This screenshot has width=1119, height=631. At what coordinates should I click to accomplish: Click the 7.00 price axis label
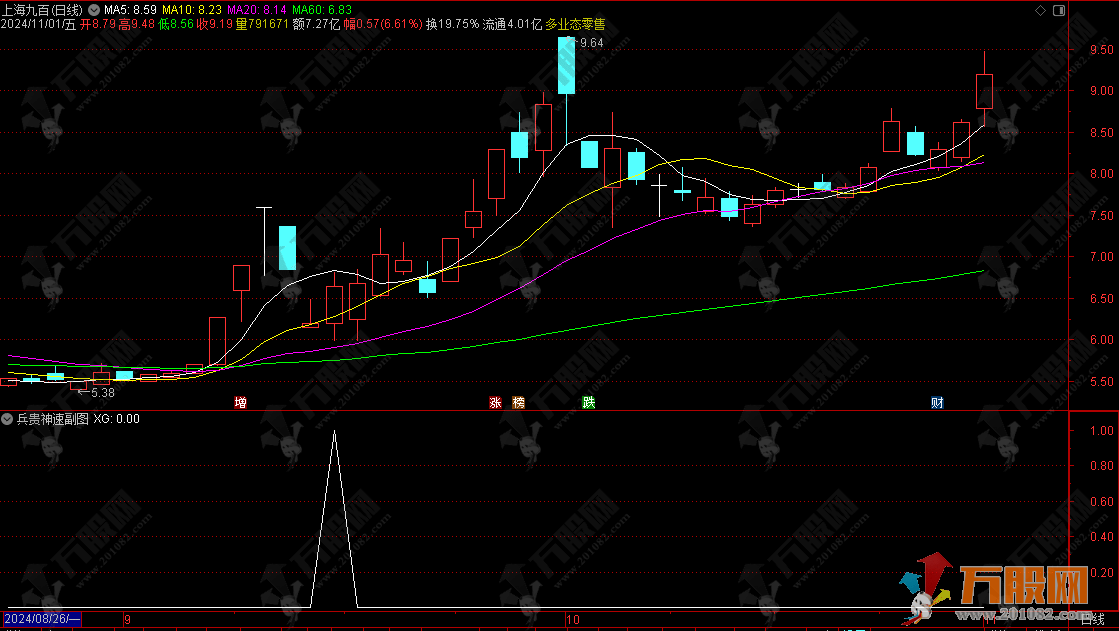click(1102, 257)
